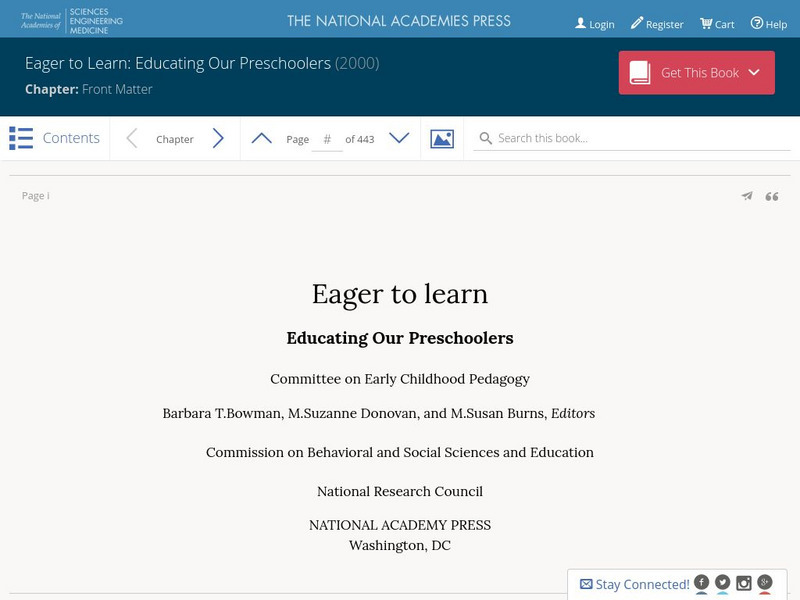Open the book images view icon
This screenshot has height=600, width=800.
click(442, 139)
